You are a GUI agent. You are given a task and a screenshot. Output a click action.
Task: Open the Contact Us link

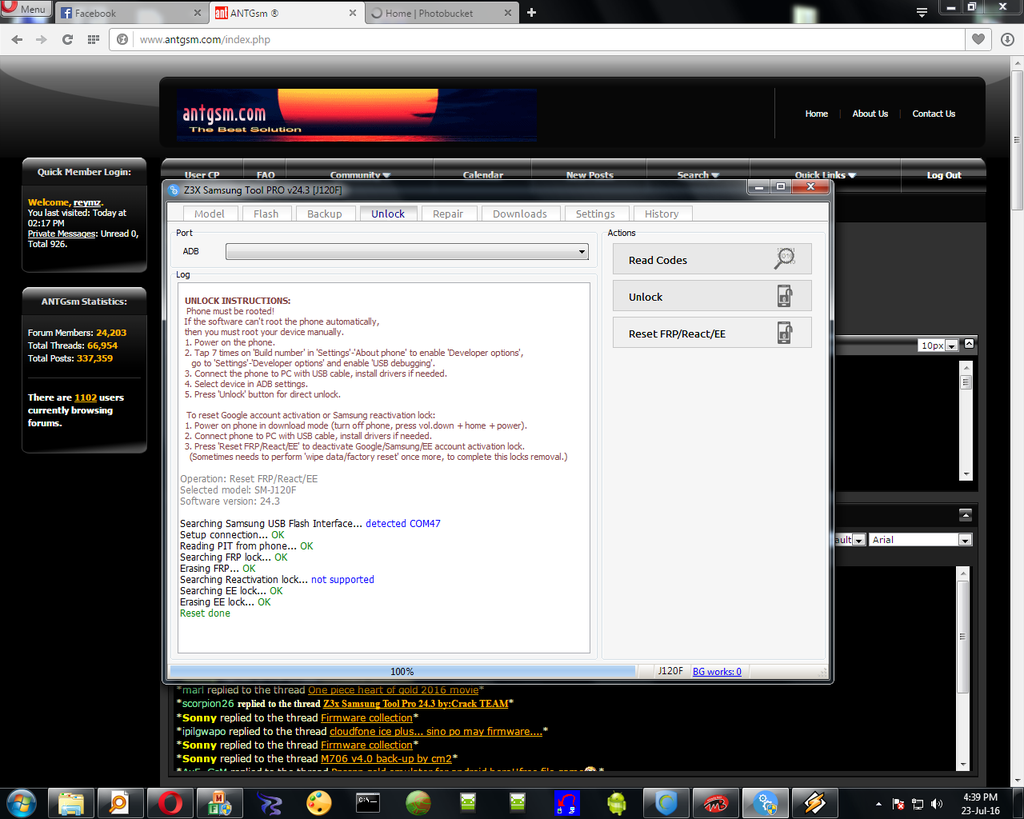coord(933,114)
